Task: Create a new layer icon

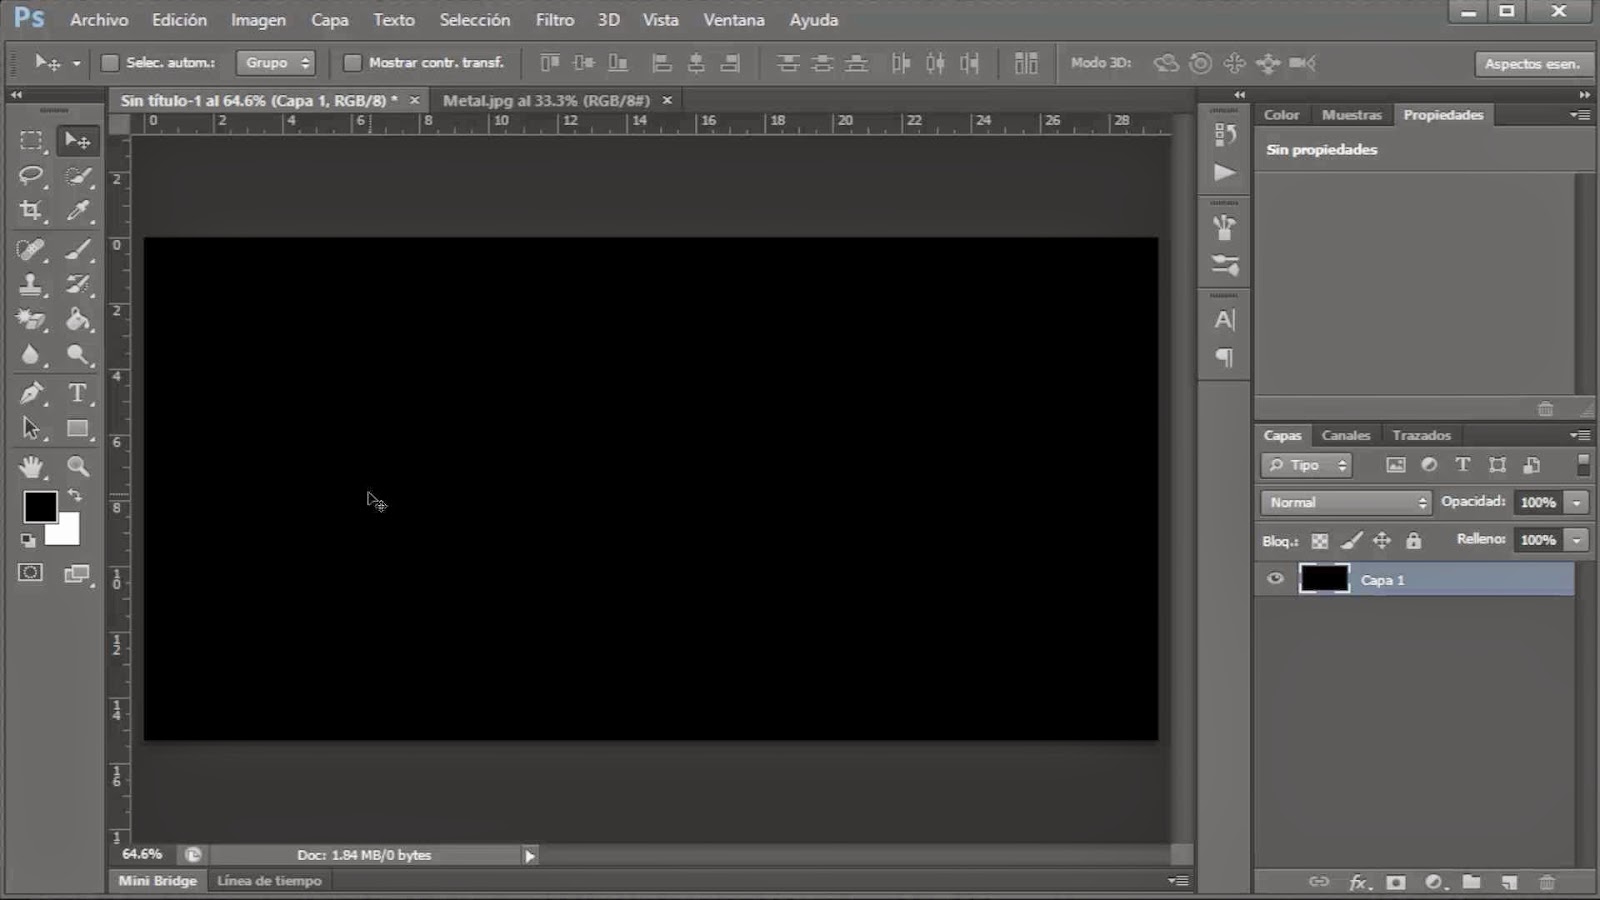Action: [1509, 882]
